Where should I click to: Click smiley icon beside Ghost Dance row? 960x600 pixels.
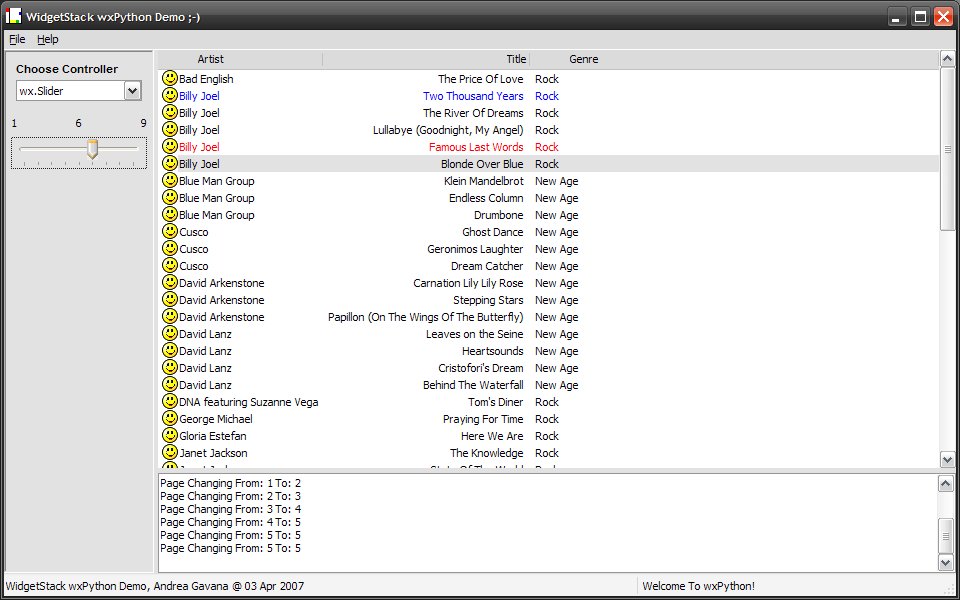[170, 232]
